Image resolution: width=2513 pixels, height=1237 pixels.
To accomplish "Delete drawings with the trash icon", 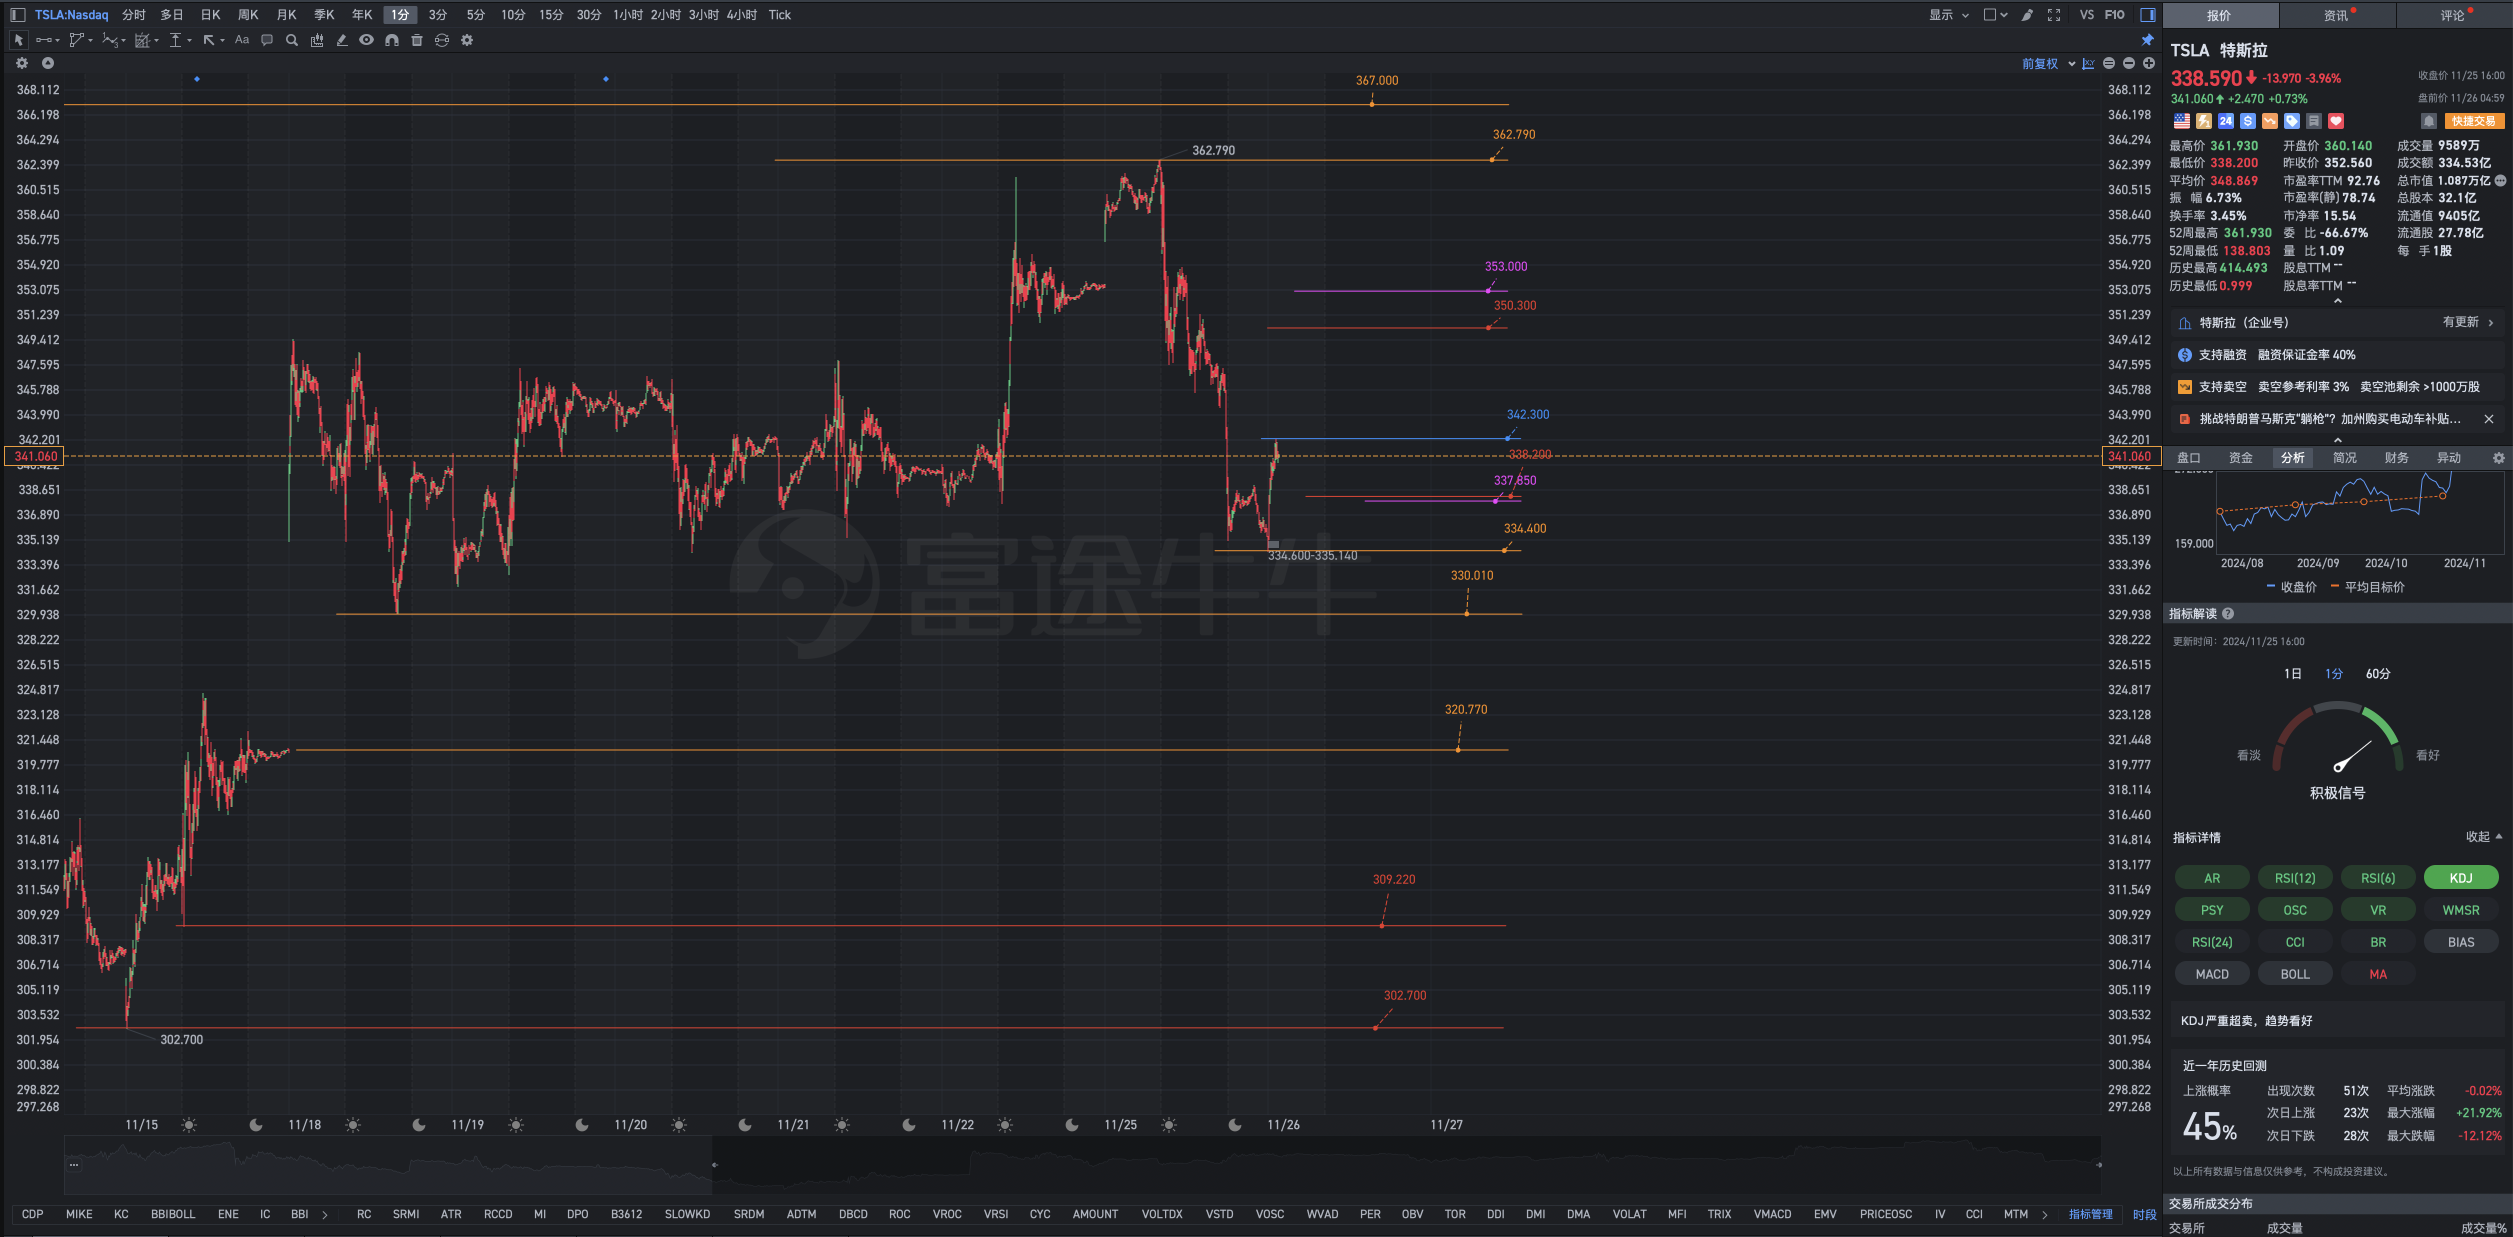I will pyautogui.click(x=417, y=40).
